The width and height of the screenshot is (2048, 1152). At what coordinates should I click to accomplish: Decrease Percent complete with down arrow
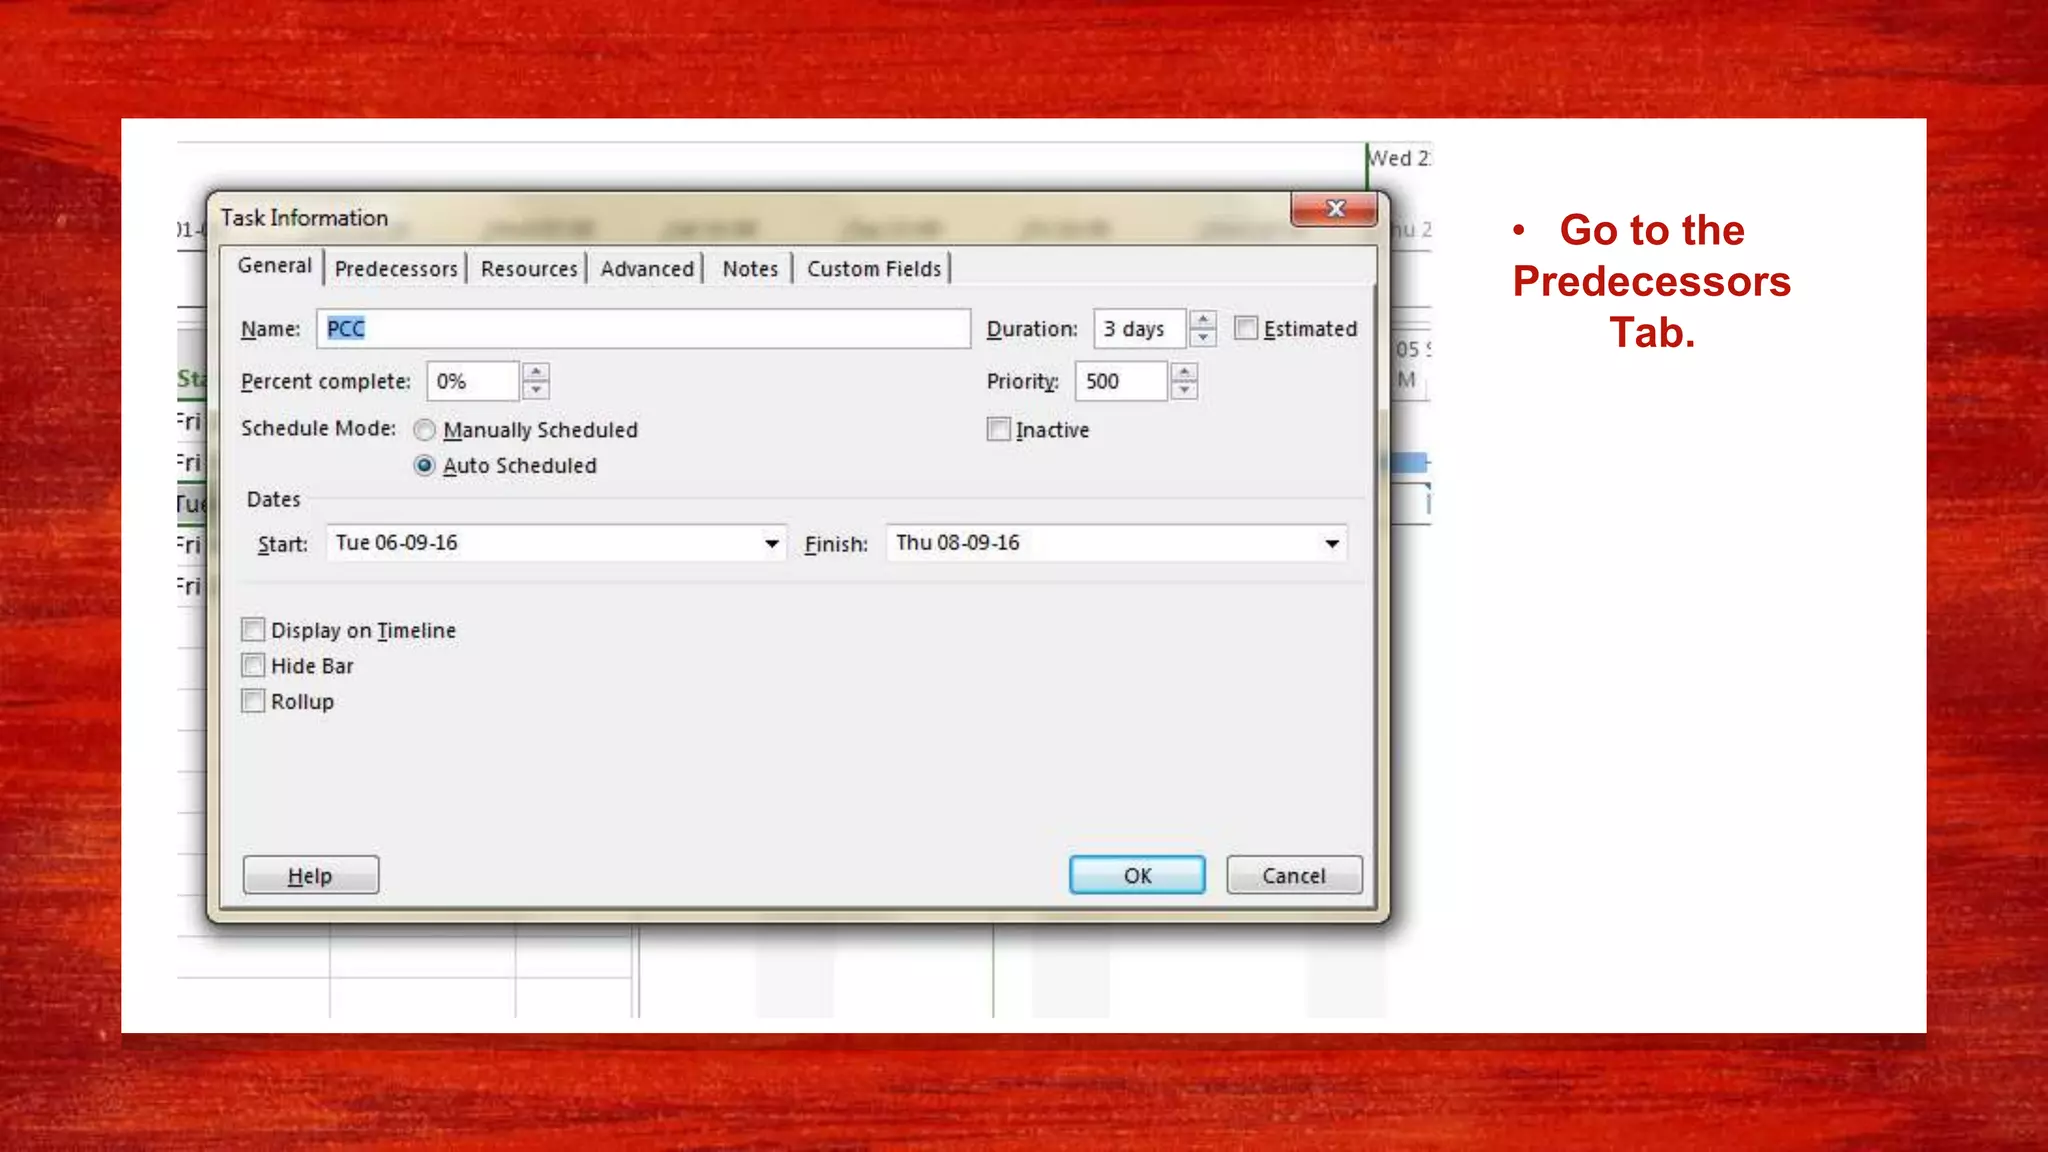click(536, 390)
